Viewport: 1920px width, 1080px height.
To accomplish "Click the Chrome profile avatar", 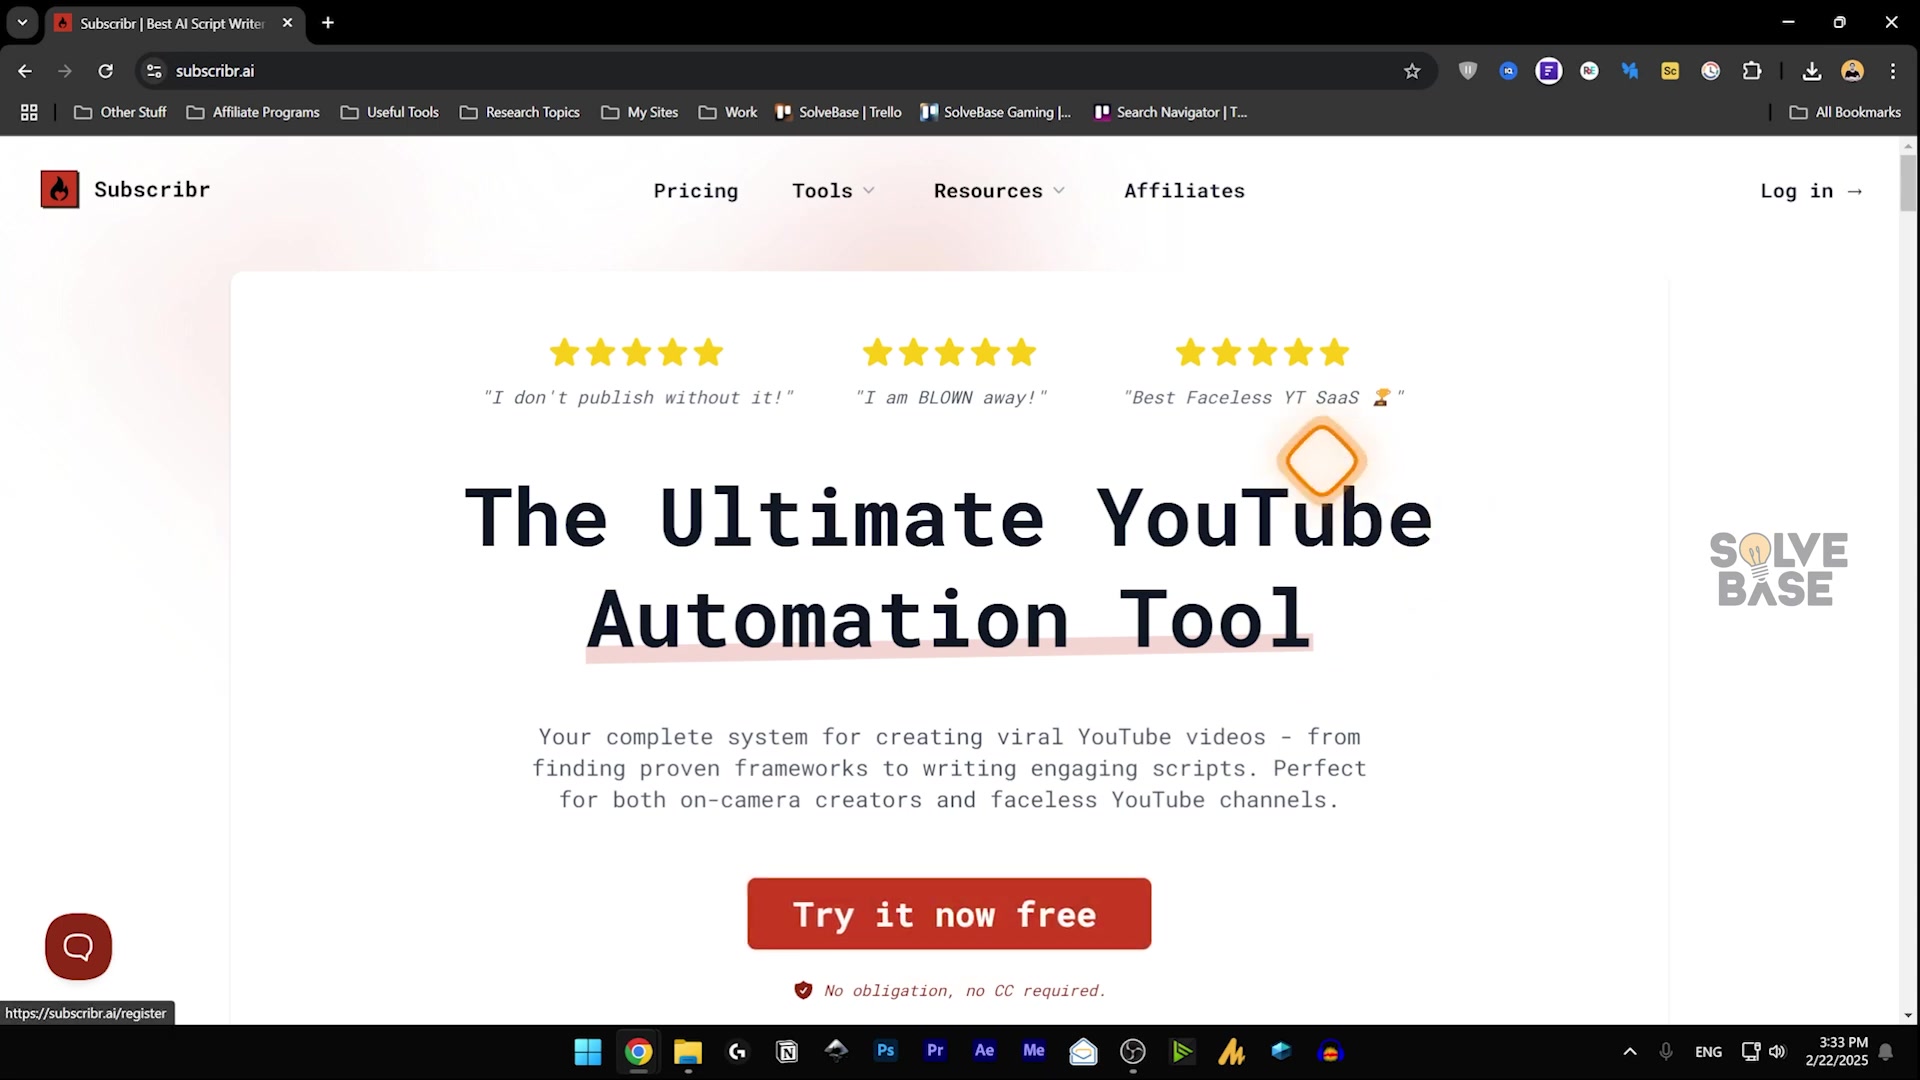I will [1852, 71].
